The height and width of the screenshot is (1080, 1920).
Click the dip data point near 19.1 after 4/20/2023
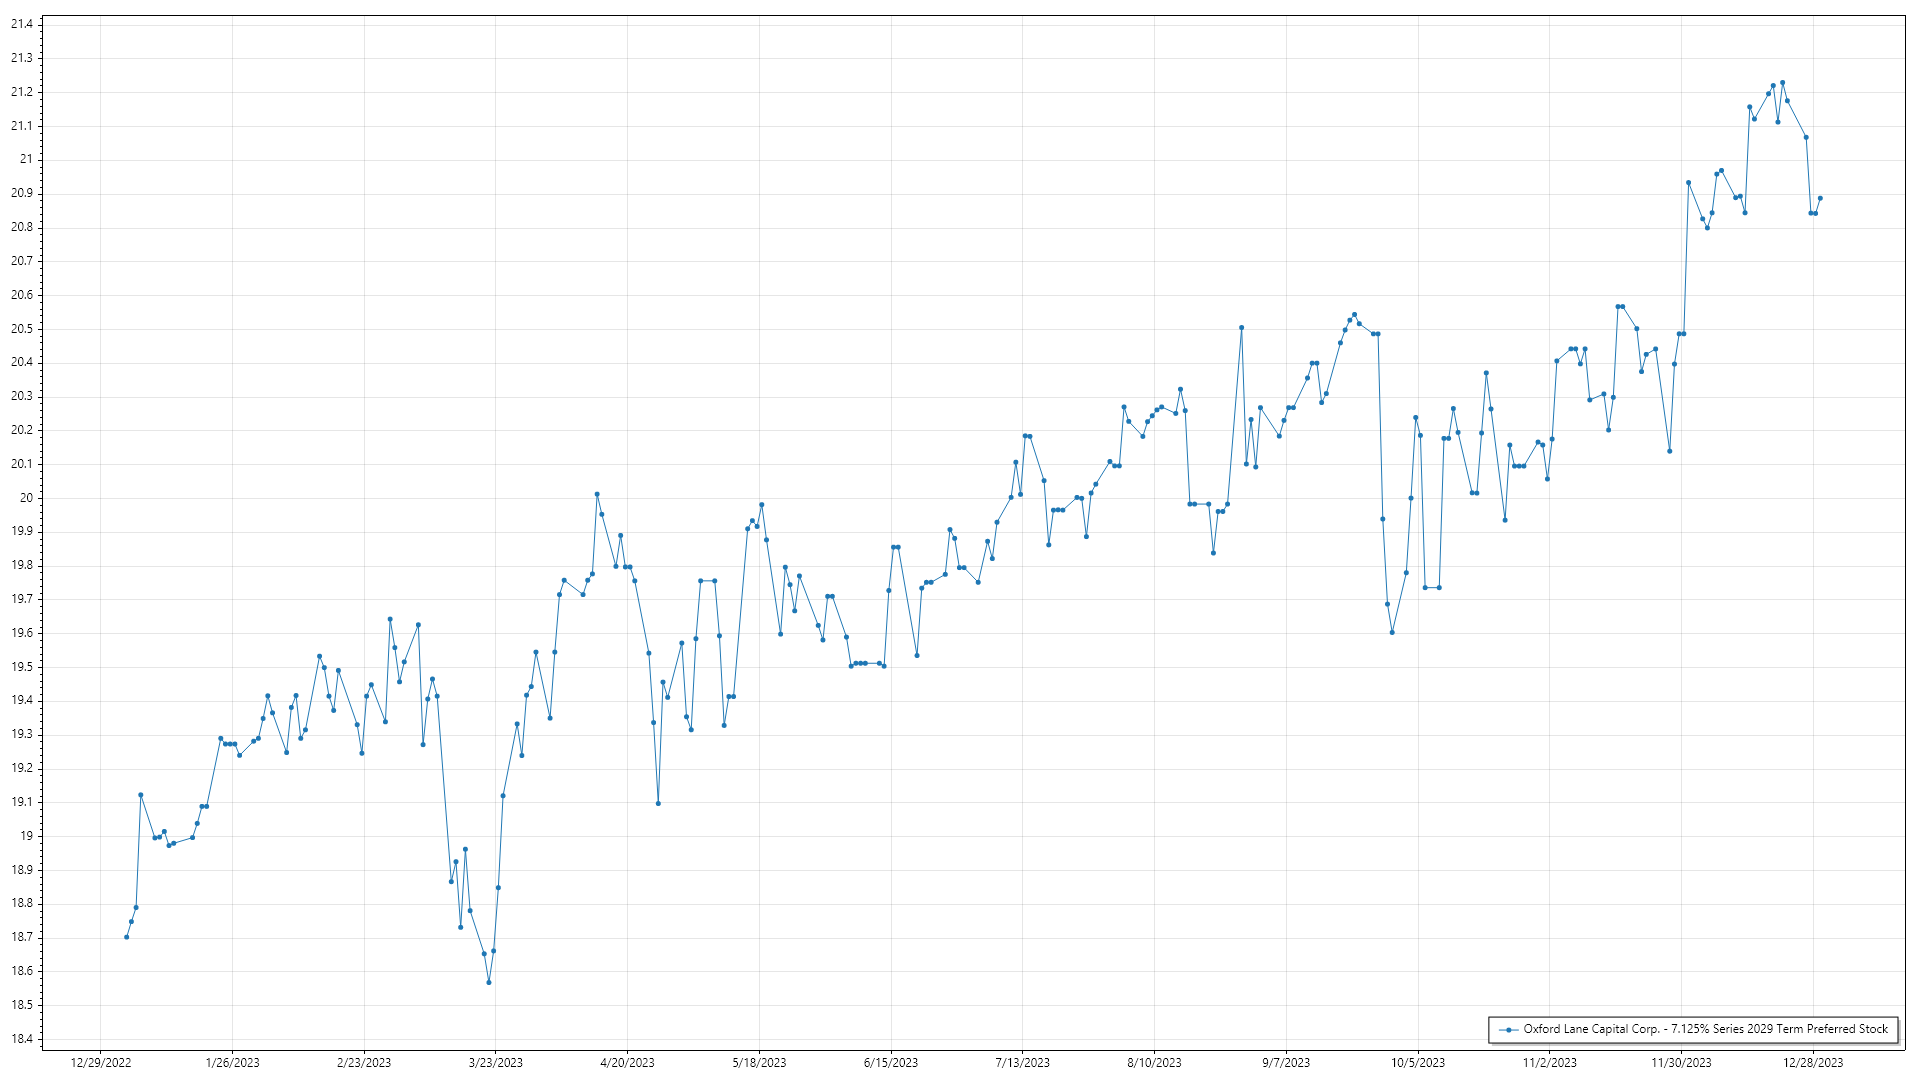coord(658,803)
